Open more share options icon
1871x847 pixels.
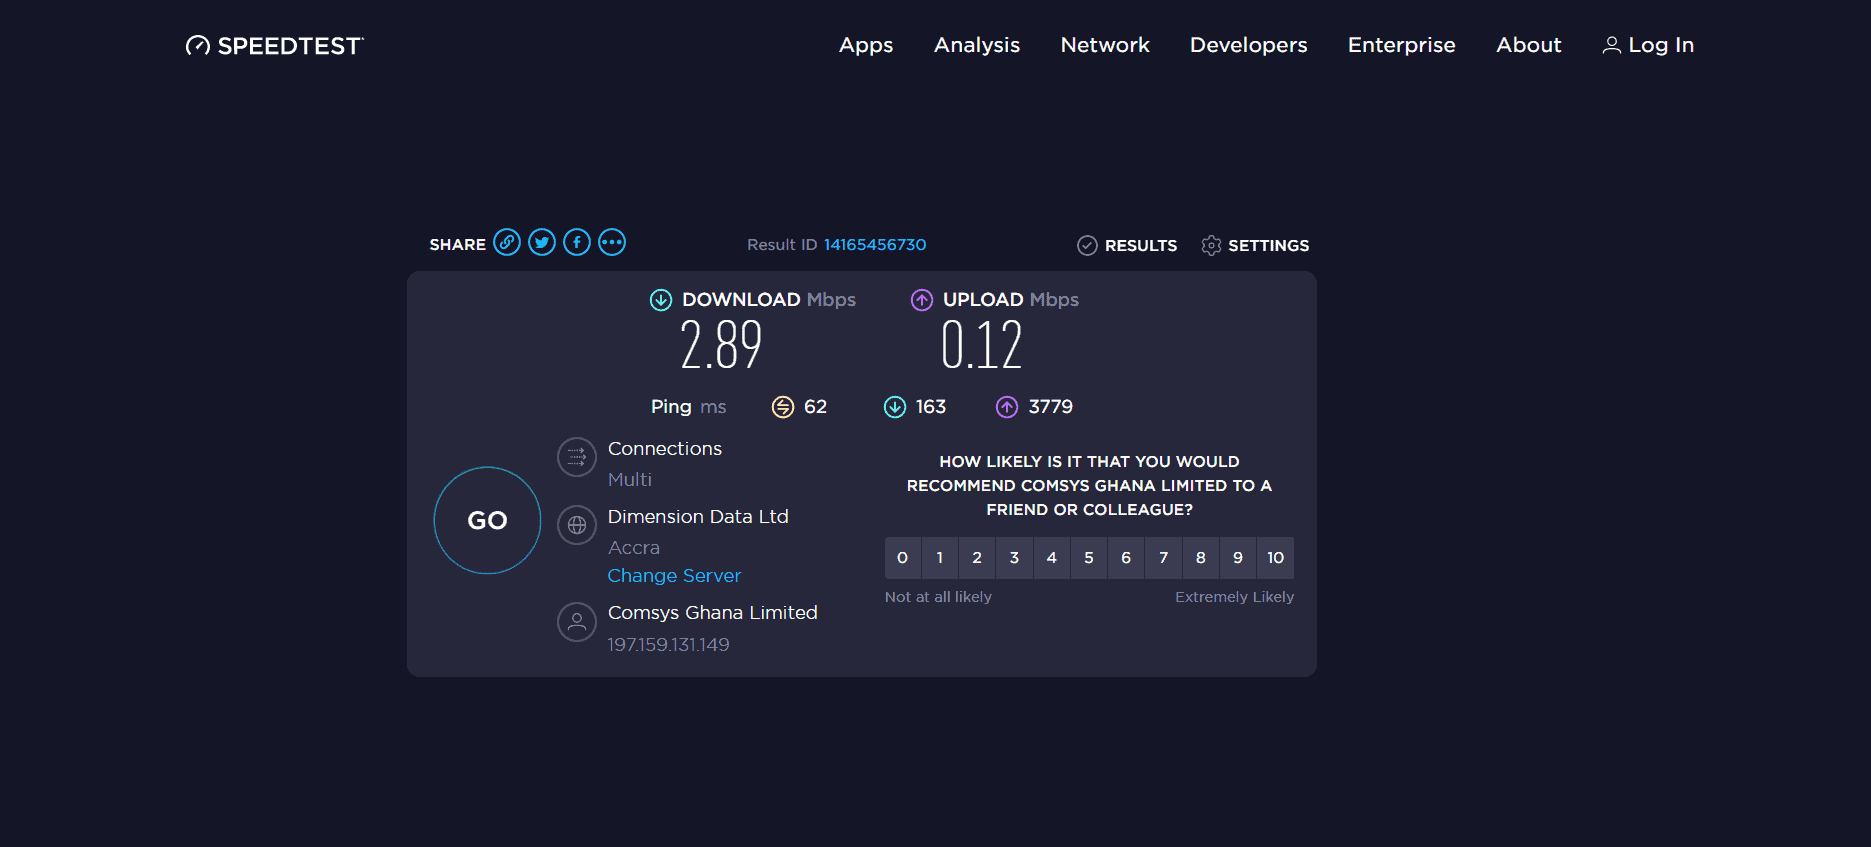pos(612,243)
